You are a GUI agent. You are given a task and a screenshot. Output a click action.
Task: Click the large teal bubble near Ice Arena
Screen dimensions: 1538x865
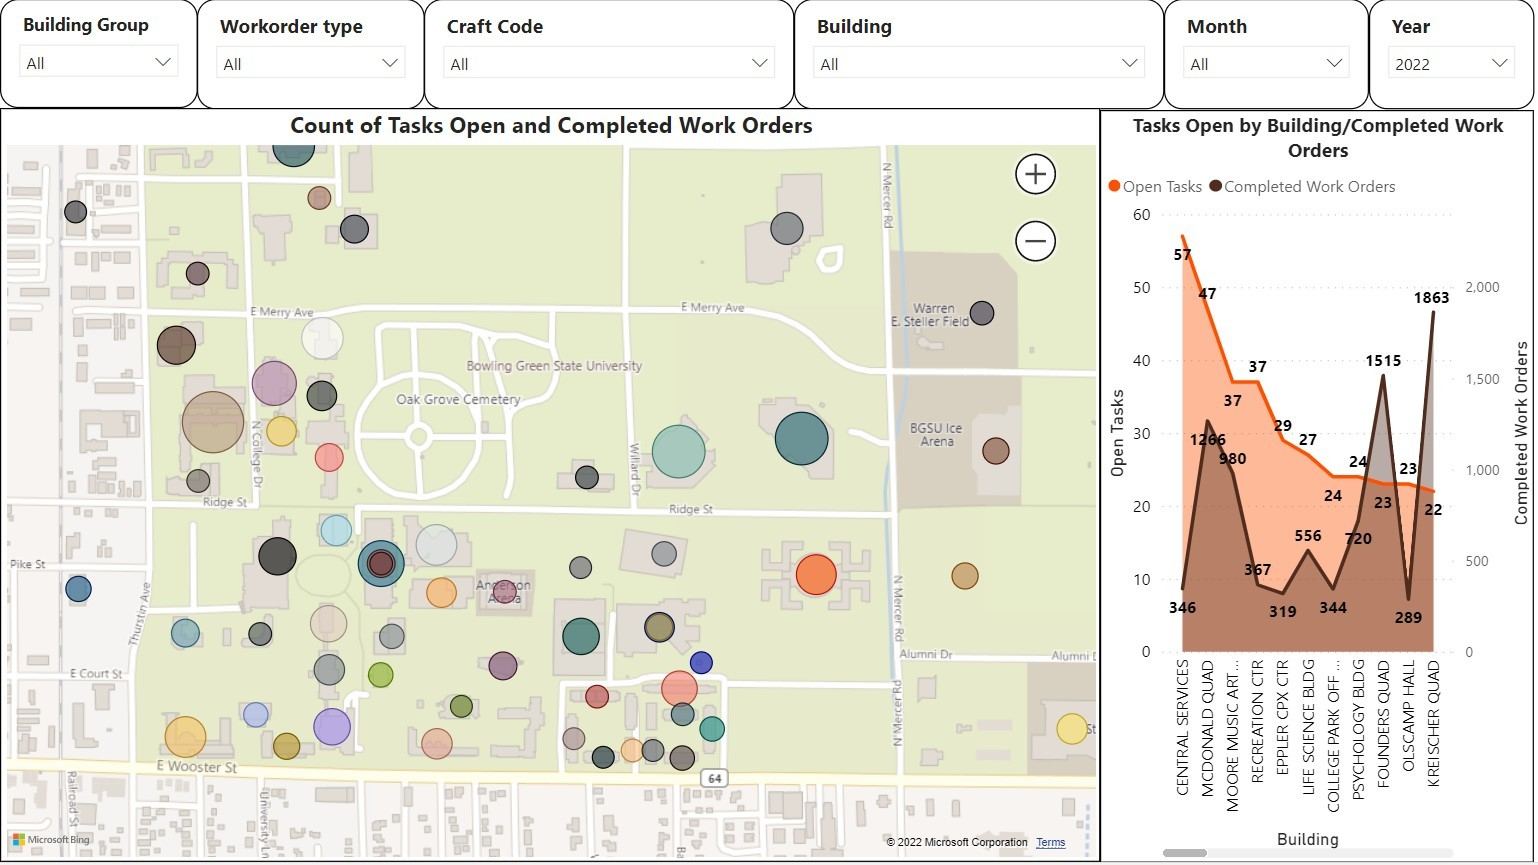(801, 439)
